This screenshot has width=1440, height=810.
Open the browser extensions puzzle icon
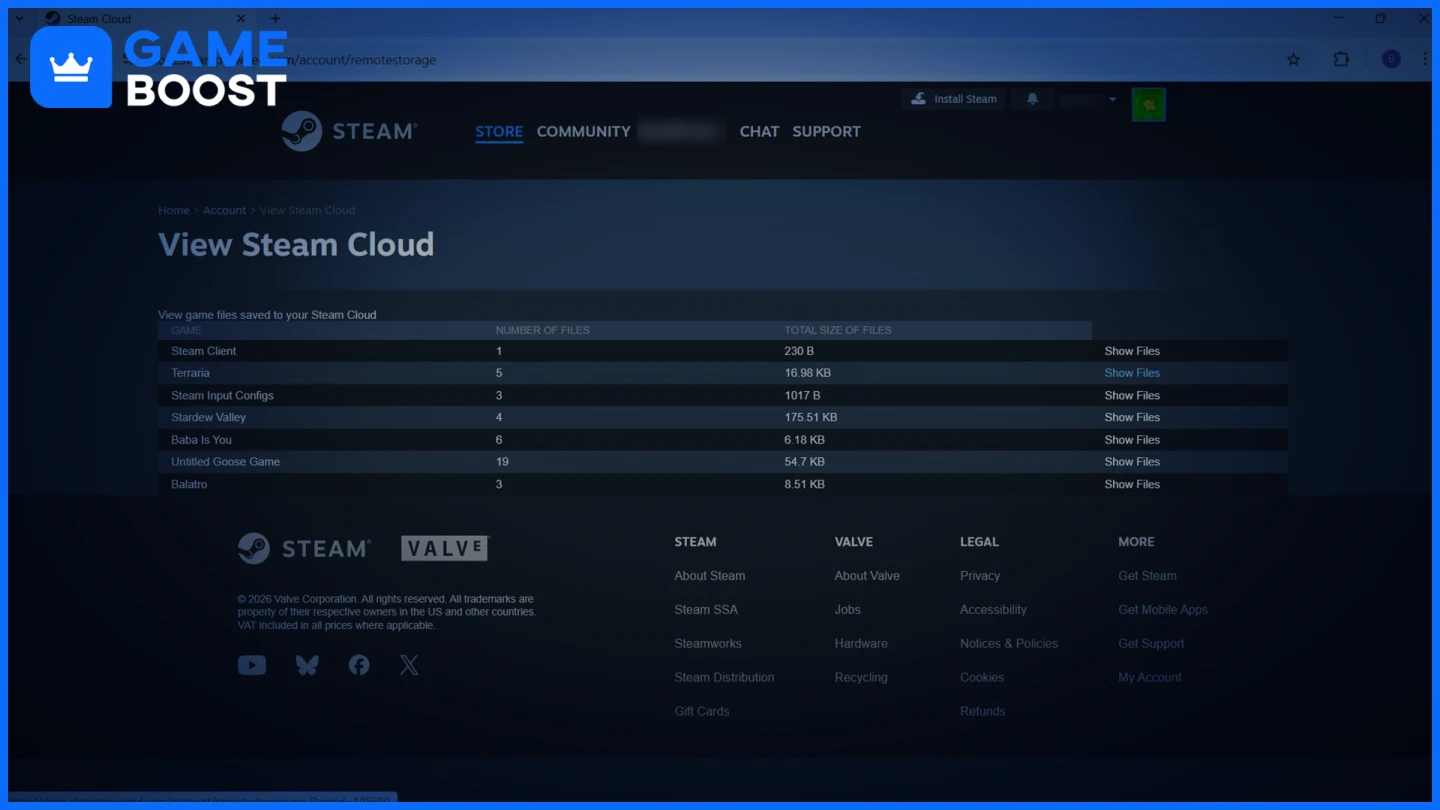click(1341, 59)
